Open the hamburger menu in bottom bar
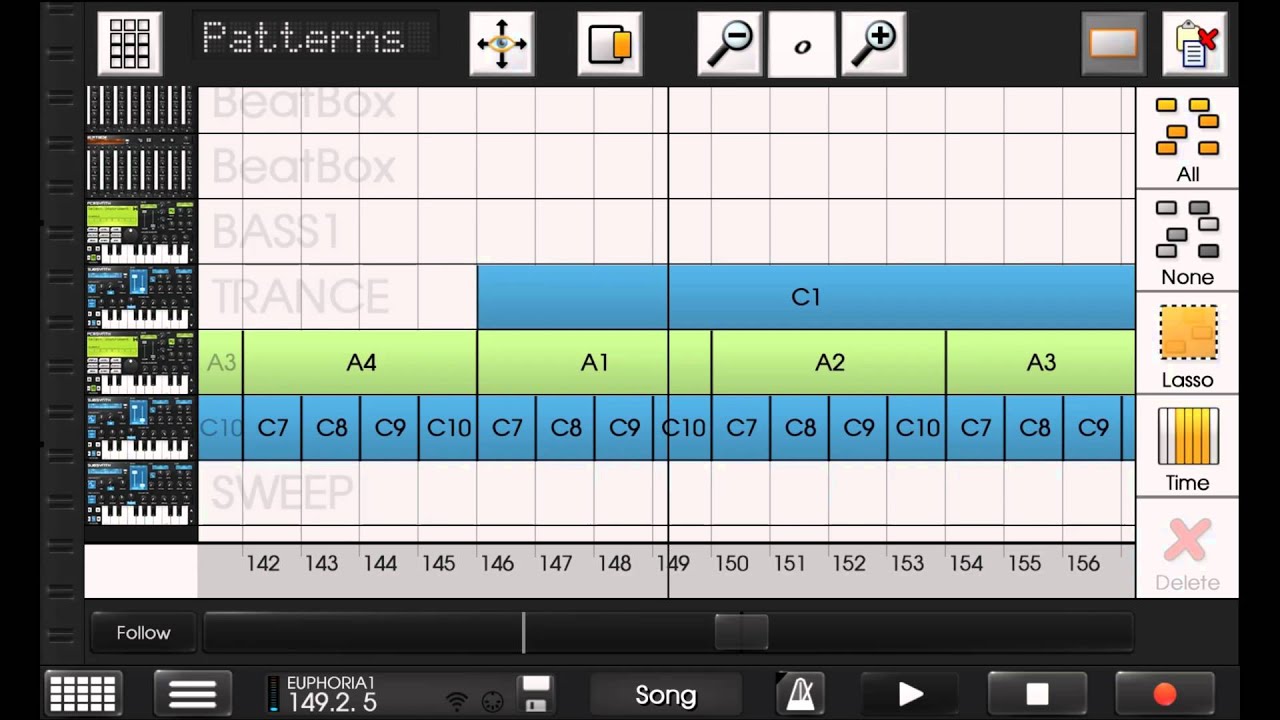1280x720 pixels. [x=192, y=694]
